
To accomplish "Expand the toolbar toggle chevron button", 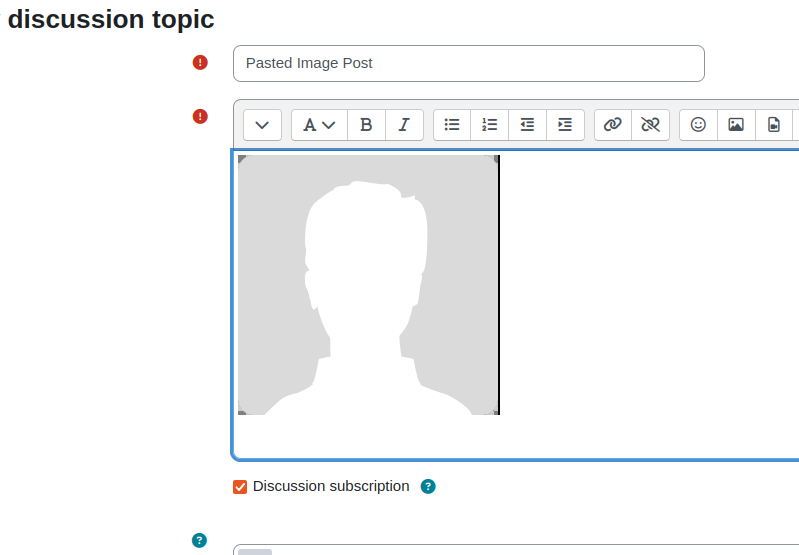I will [262, 125].
